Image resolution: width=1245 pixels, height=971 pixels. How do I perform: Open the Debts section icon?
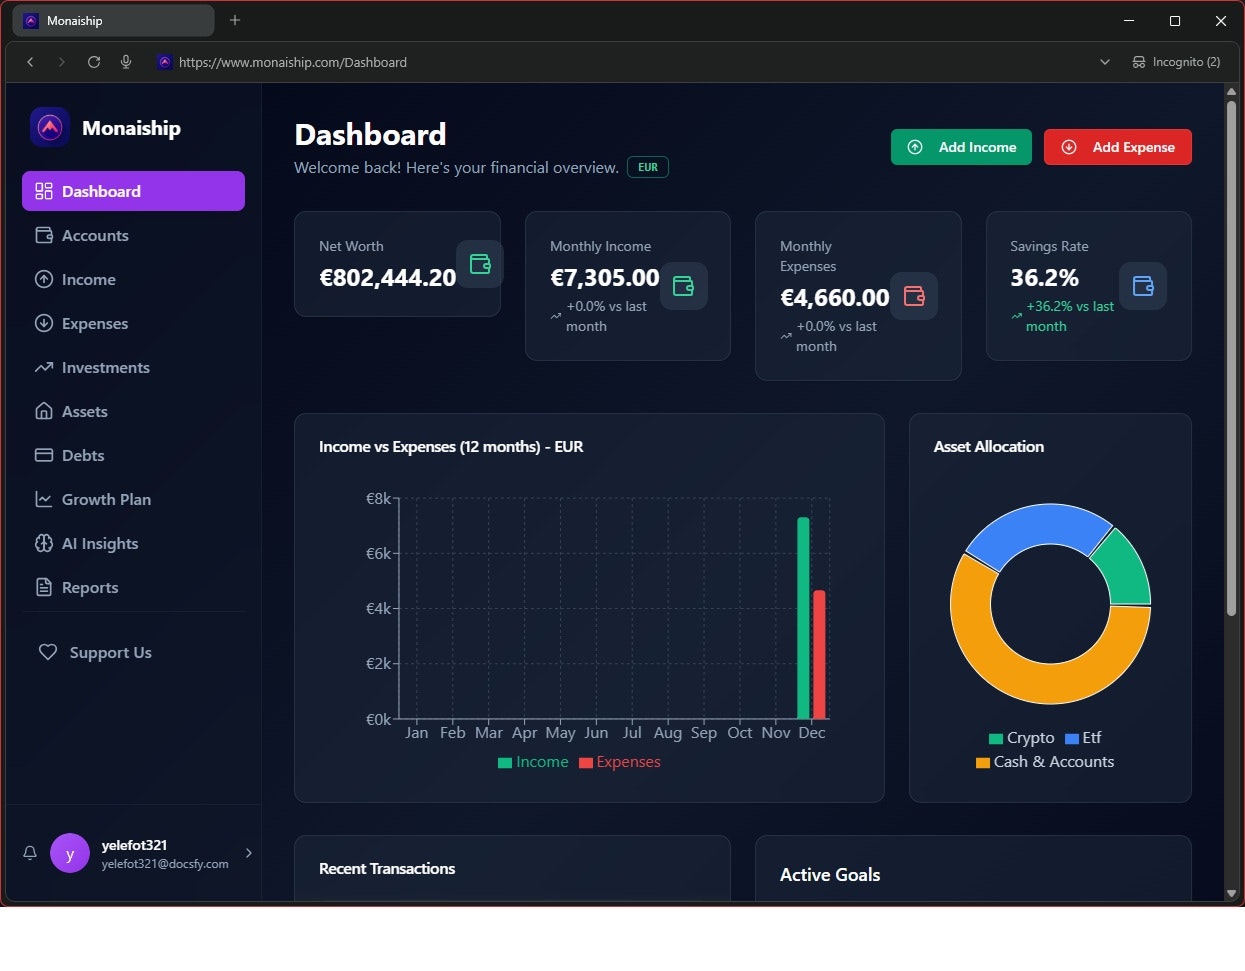(x=44, y=455)
